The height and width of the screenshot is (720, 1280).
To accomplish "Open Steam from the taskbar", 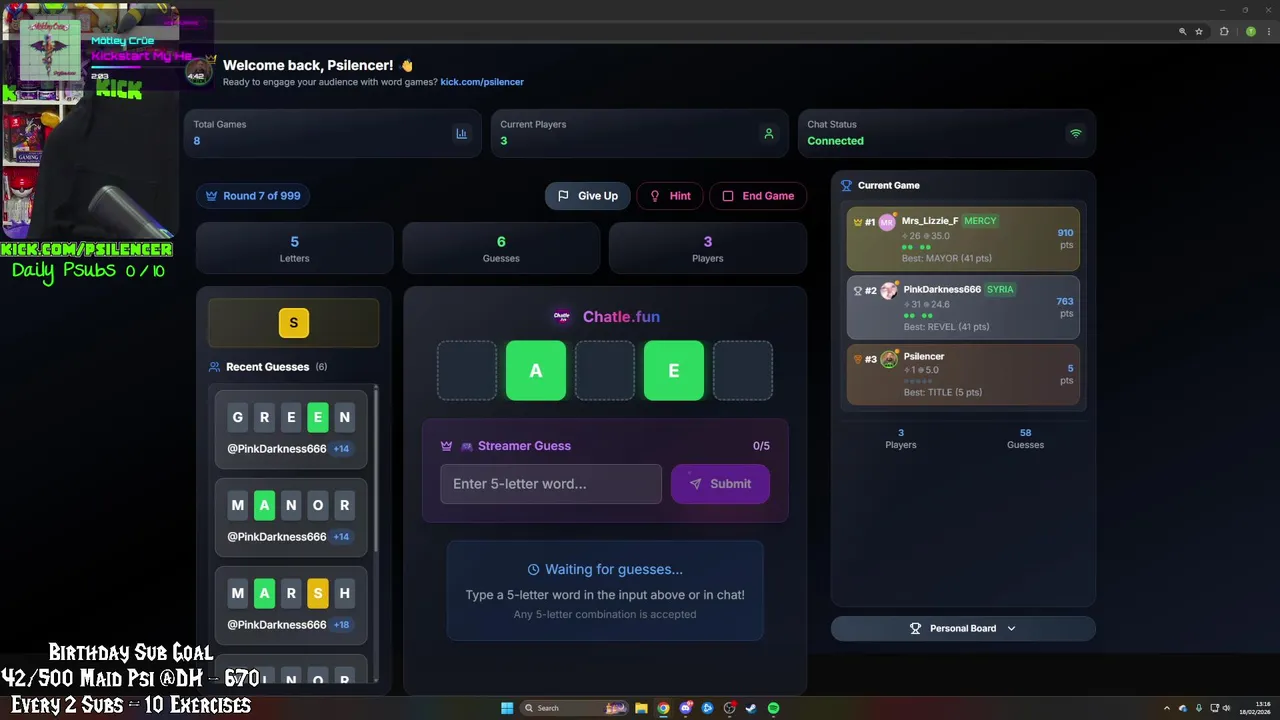I will coord(751,708).
